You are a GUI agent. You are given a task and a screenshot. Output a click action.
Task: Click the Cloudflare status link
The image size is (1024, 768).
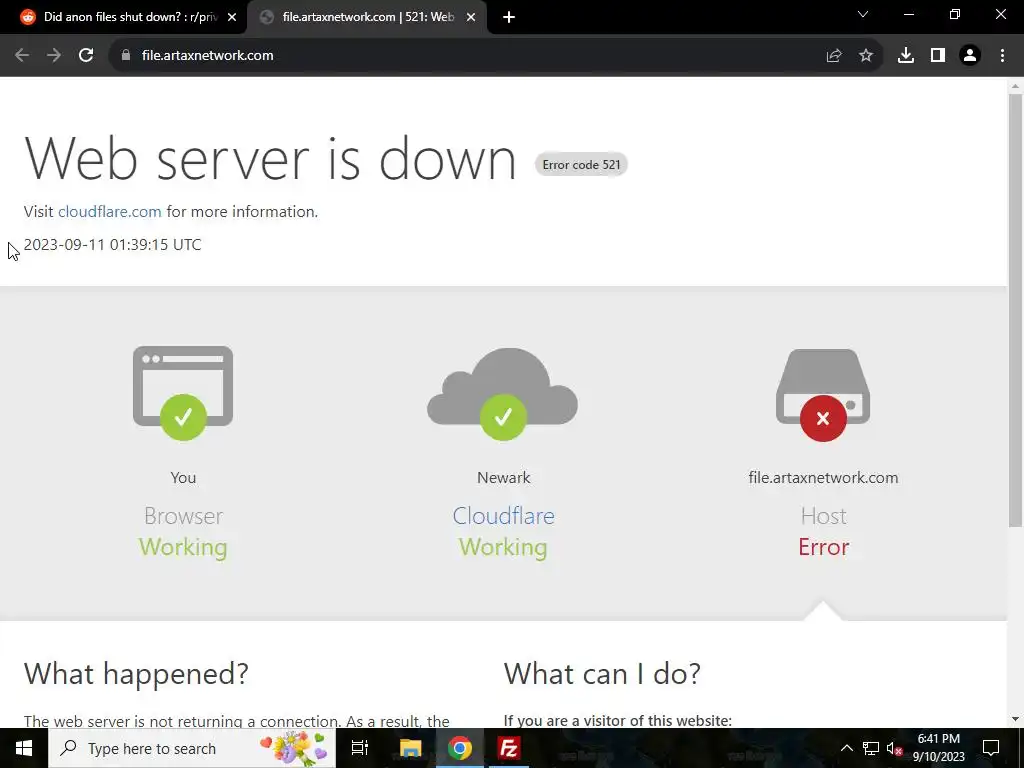(504, 516)
